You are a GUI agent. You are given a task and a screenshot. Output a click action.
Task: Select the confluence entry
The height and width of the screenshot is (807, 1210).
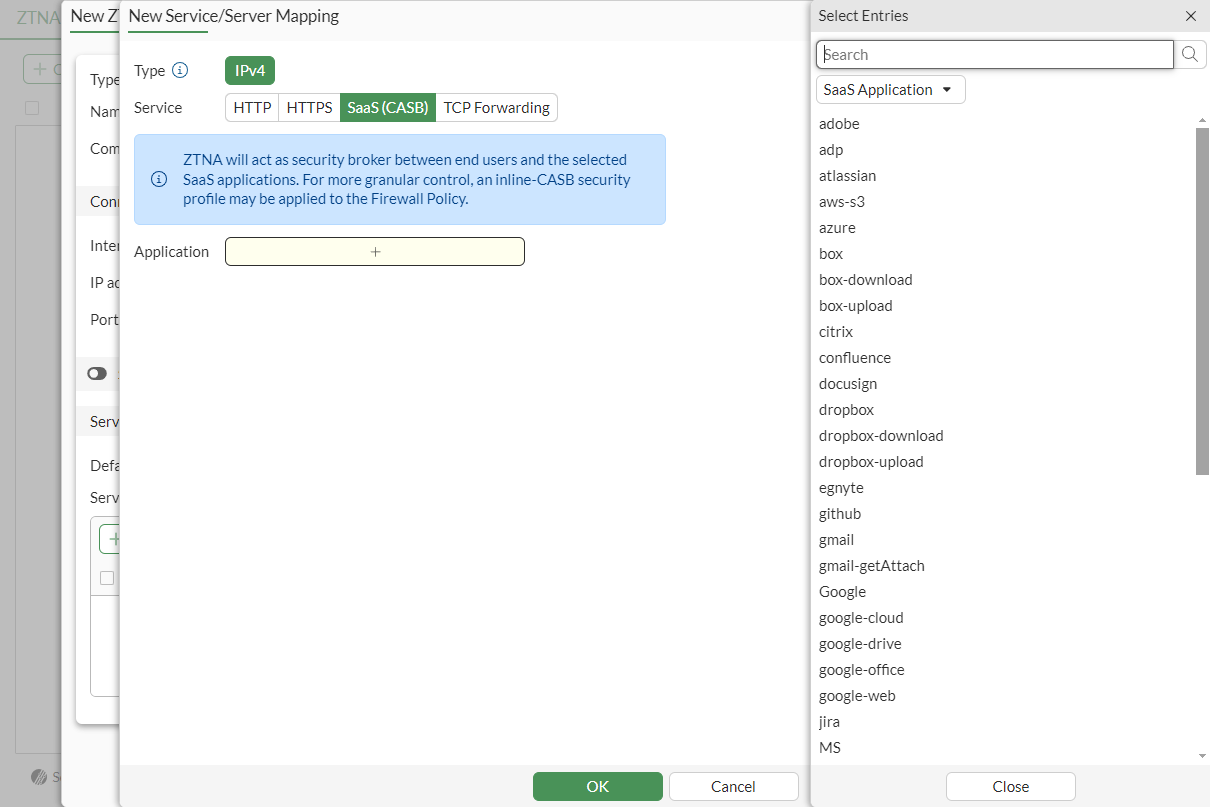click(855, 358)
